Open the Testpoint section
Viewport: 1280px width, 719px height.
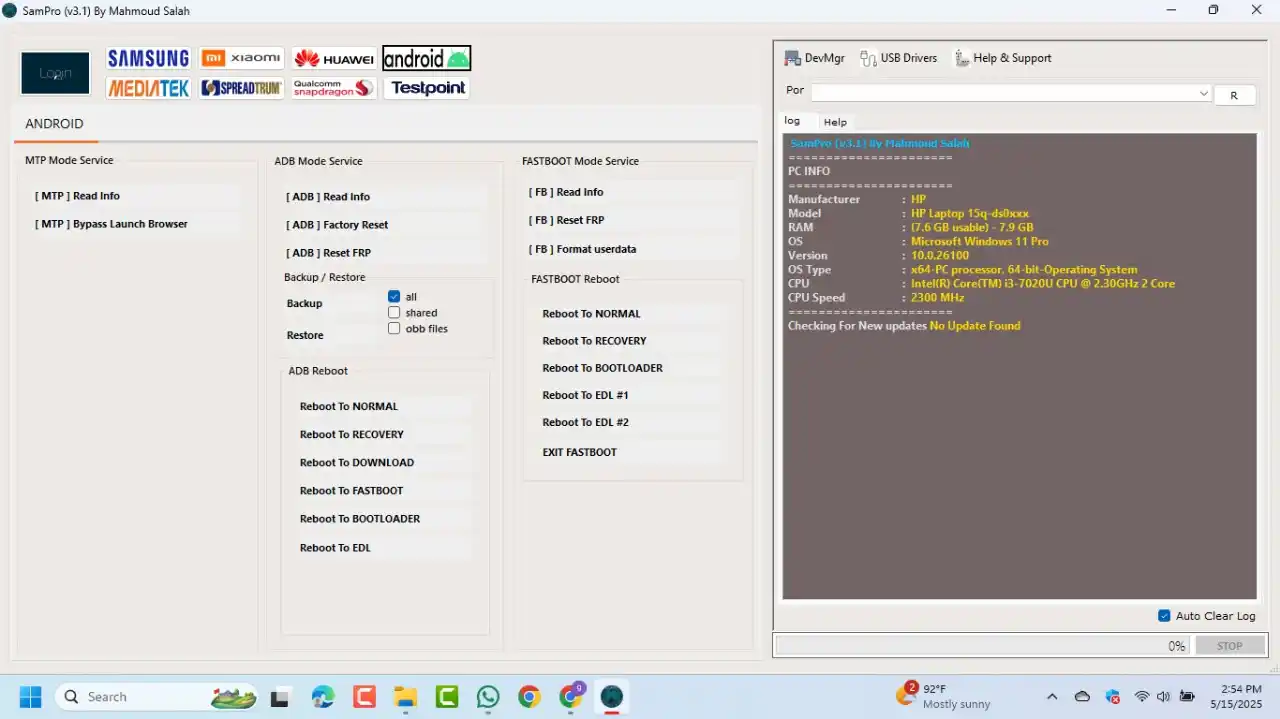pos(427,88)
